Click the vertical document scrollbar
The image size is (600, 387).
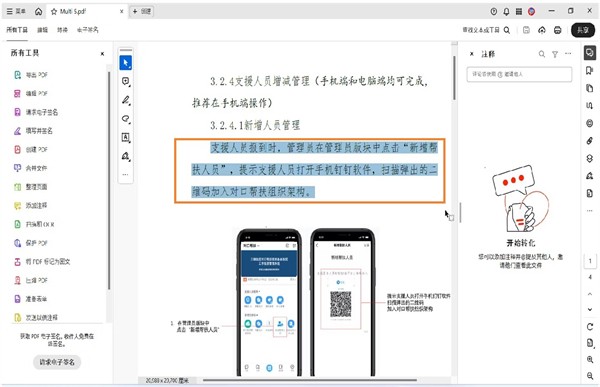454,78
